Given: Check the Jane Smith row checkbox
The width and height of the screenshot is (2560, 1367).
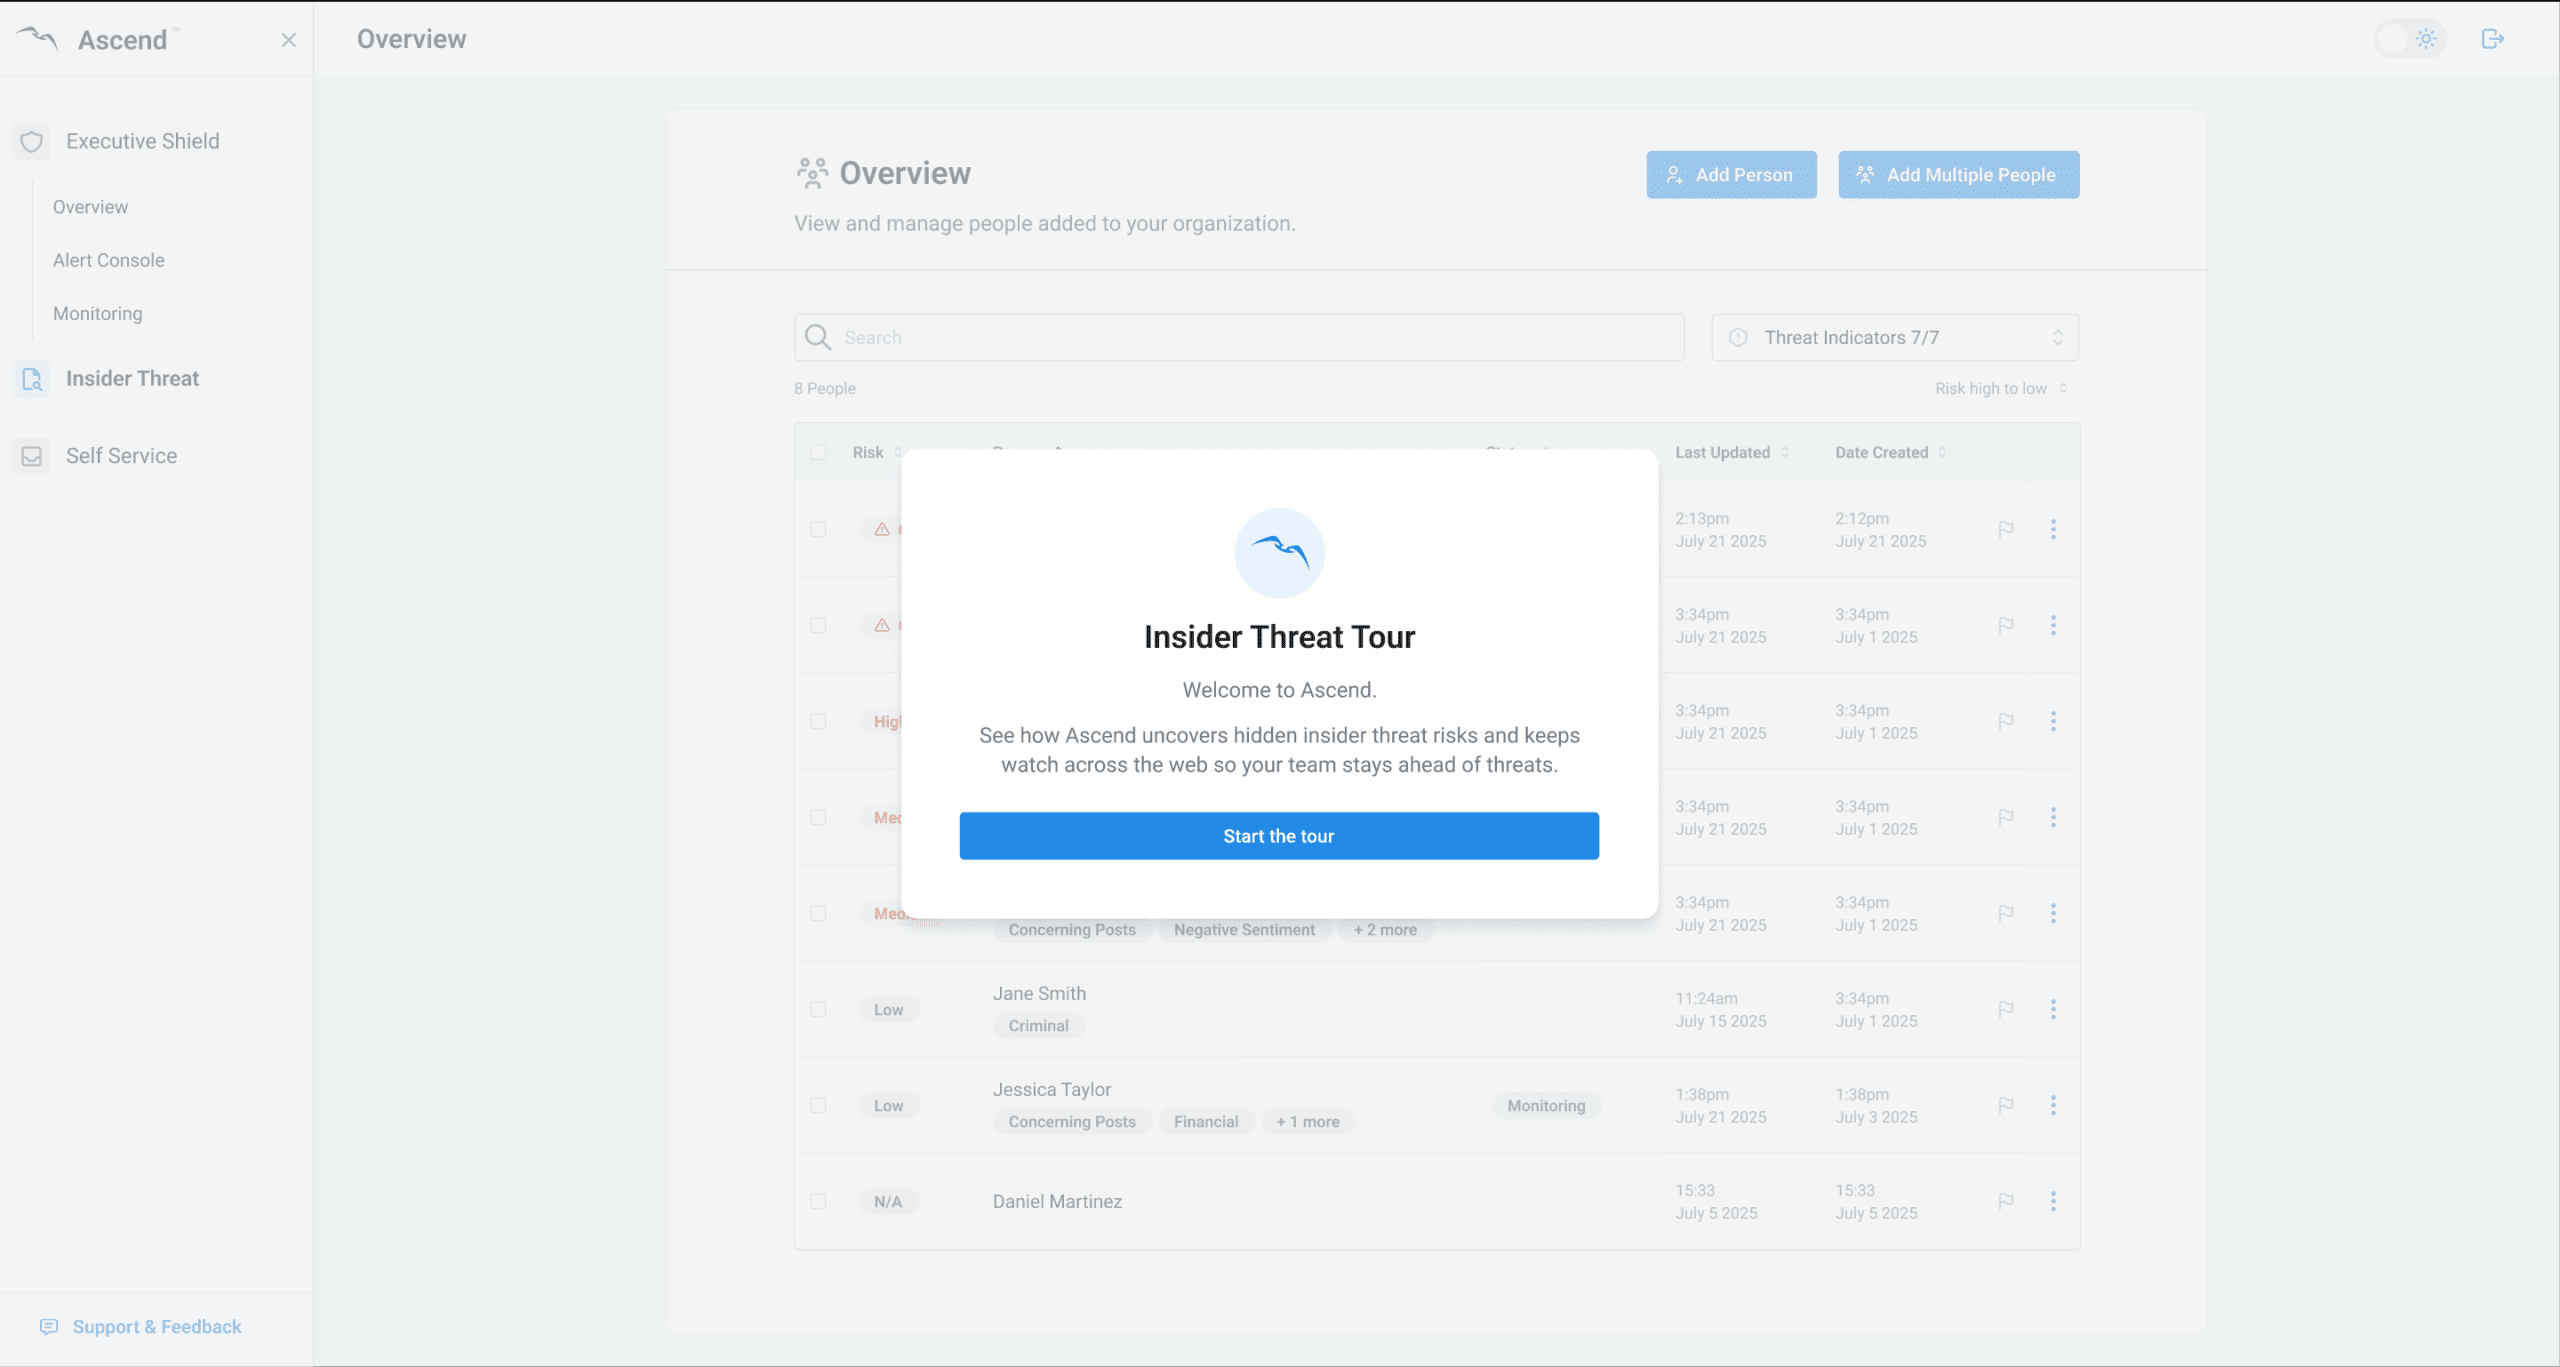Looking at the screenshot, I should point(819,1009).
